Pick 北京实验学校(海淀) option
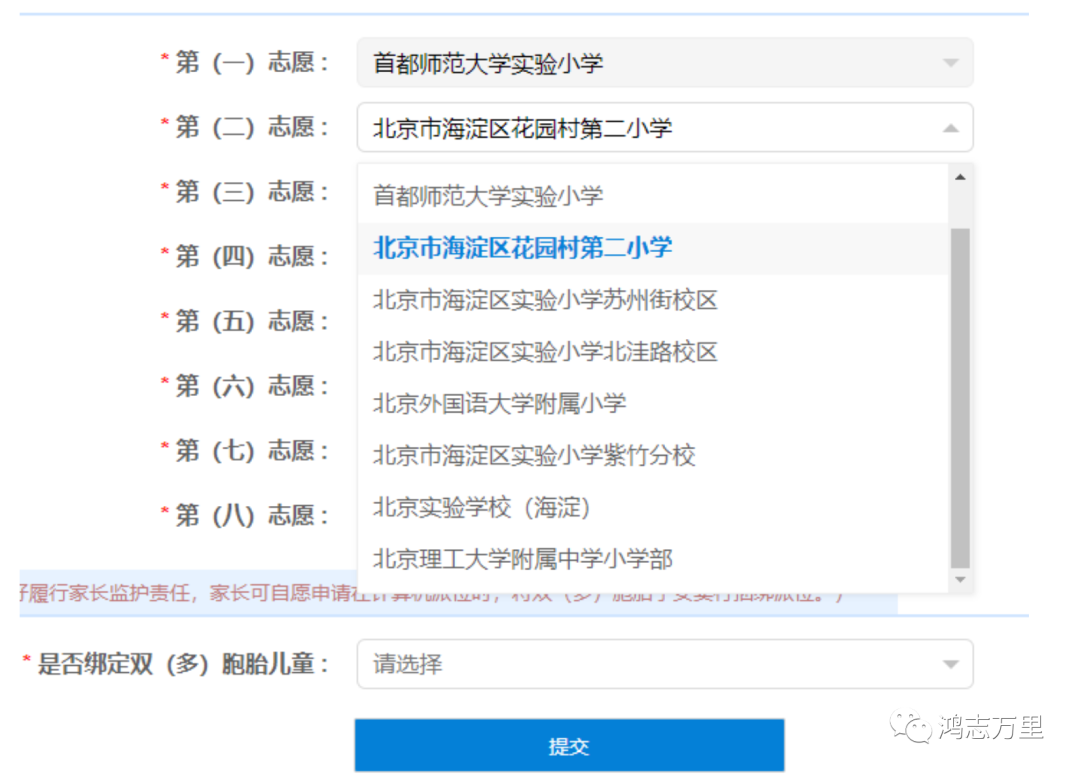Image resolution: width=1080 pixels, height=775 pixels. pos(653,508)
